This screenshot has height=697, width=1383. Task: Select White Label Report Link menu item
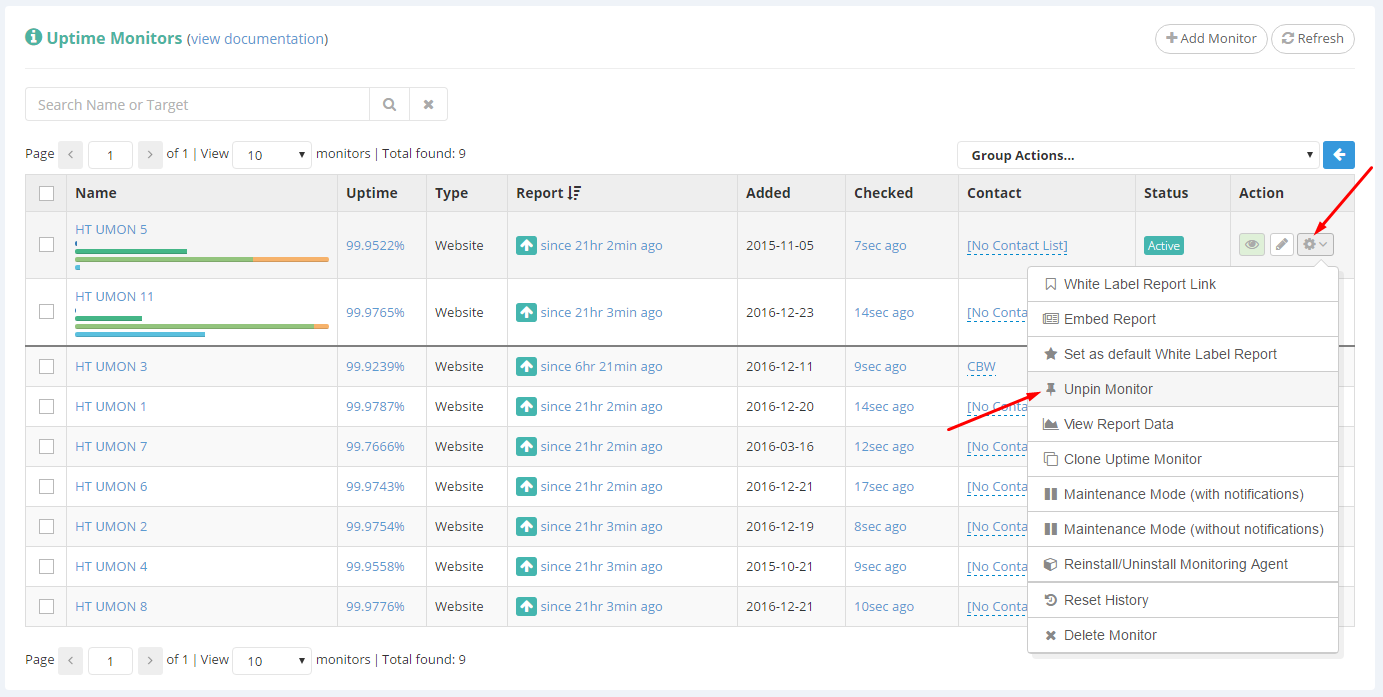pyautogui.click(x=1183, y=284)
